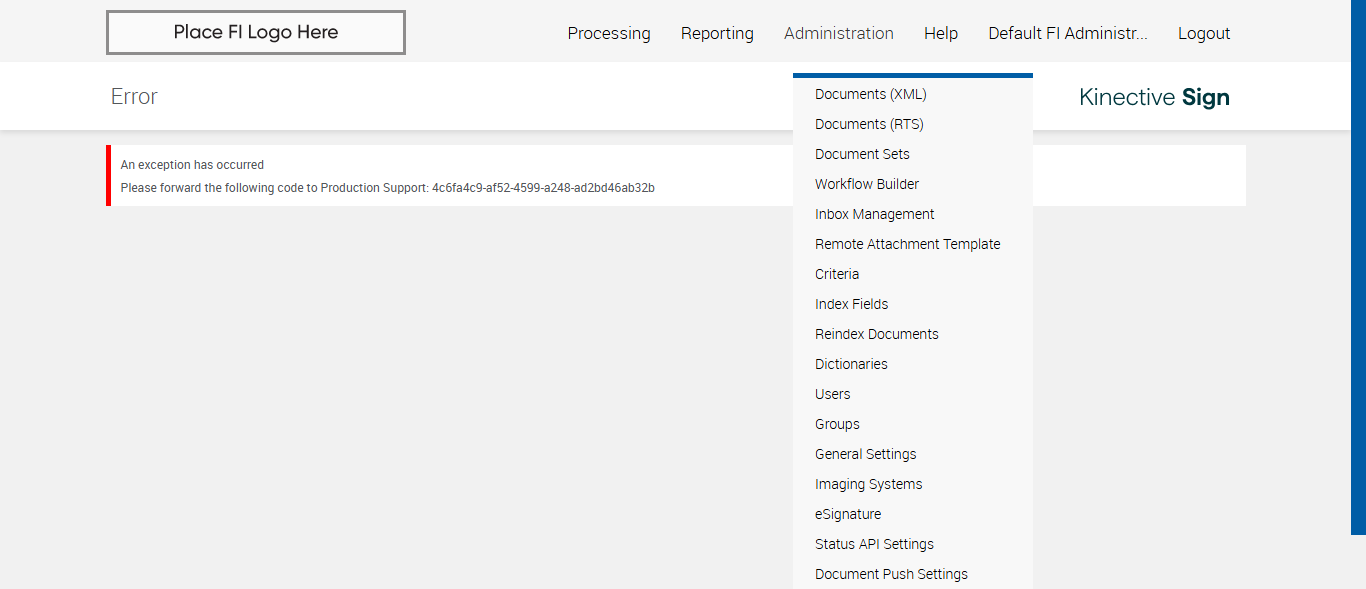1366x589 pixels.
Task: Open the Processing menu
Action: coord(608,33)
